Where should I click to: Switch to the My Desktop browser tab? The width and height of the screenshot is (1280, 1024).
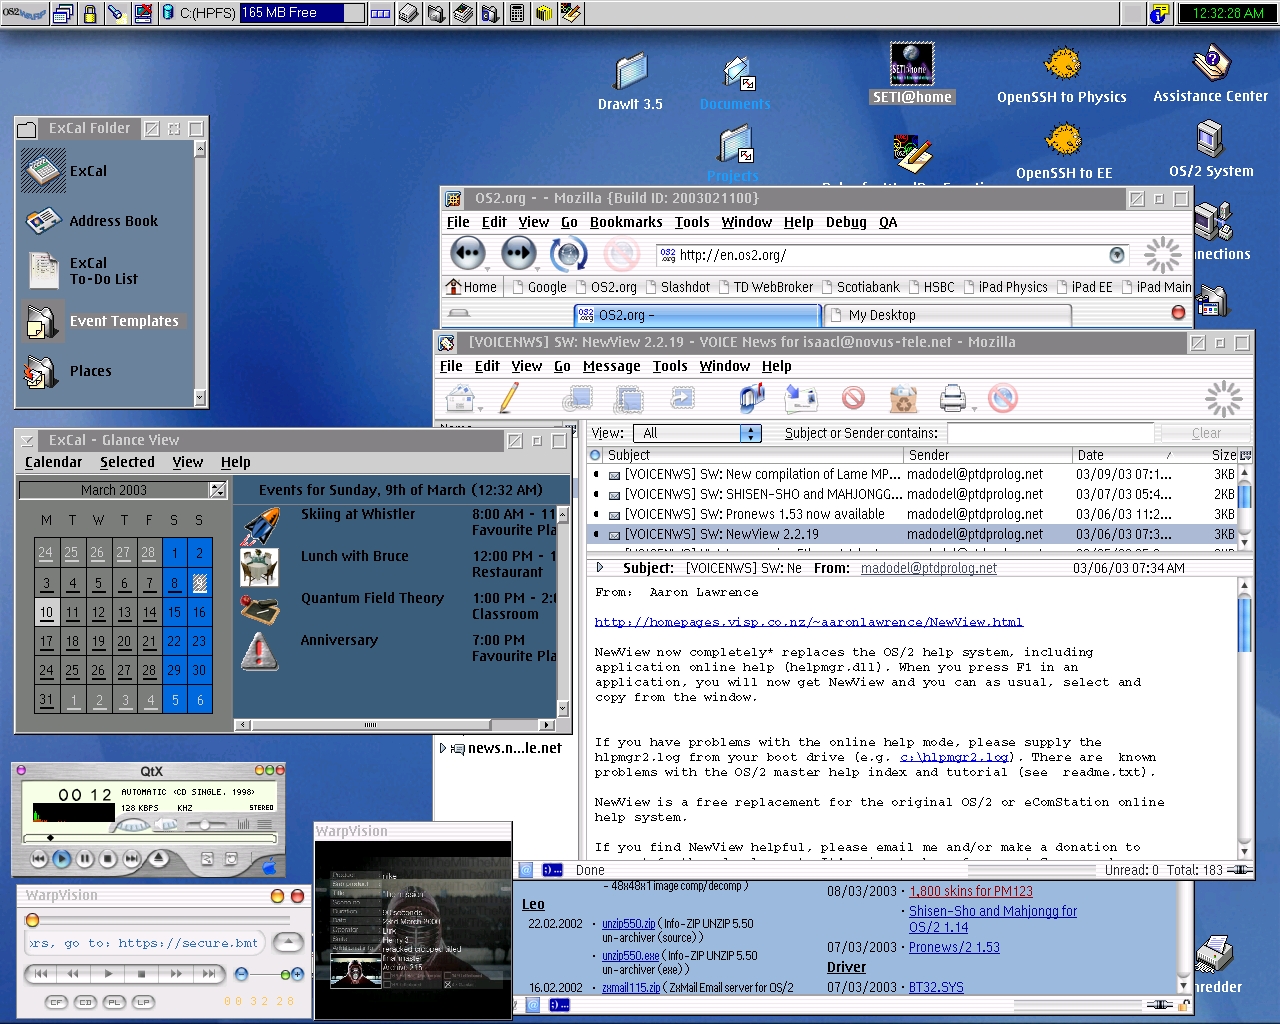click(947, 315)
